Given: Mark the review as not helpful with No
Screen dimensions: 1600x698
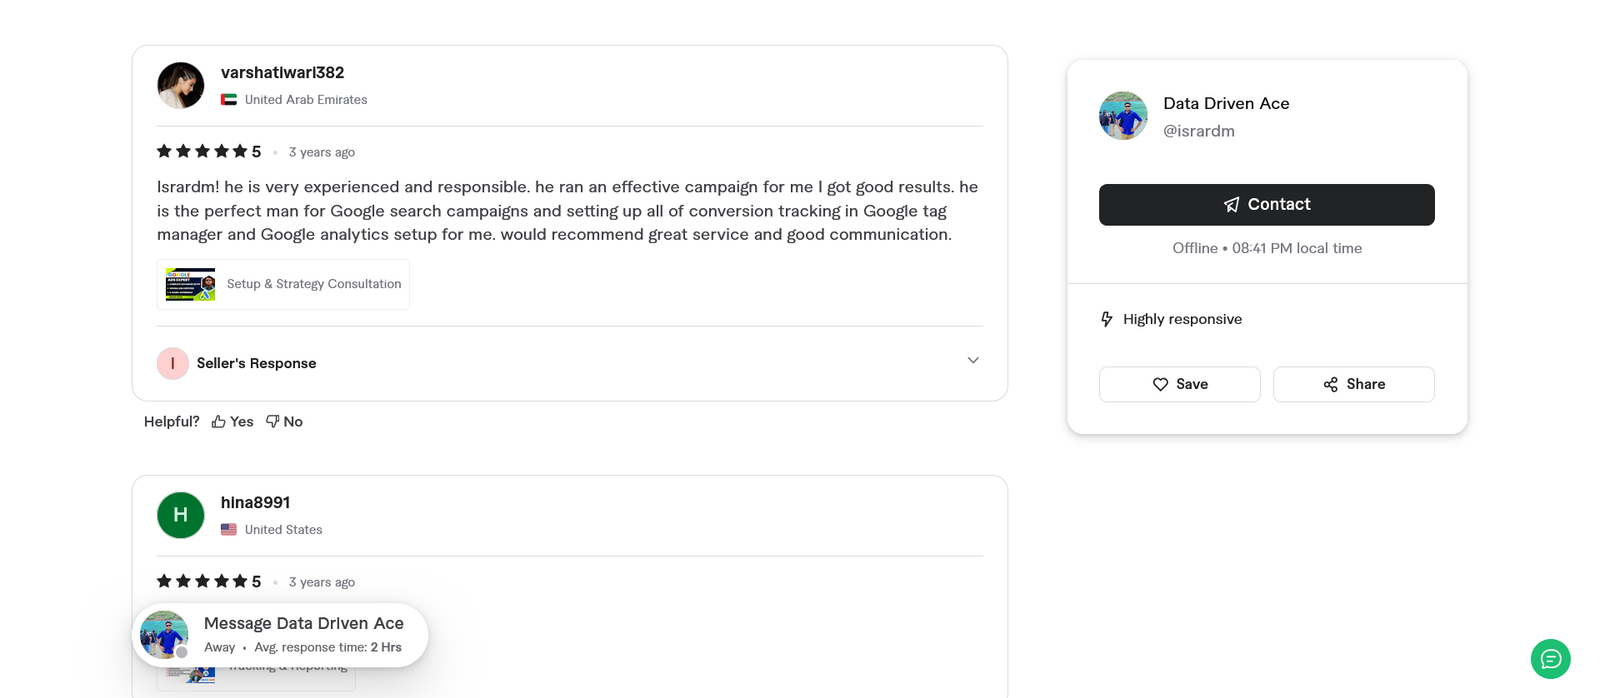Looking at the screenshot, I should 284,421.
